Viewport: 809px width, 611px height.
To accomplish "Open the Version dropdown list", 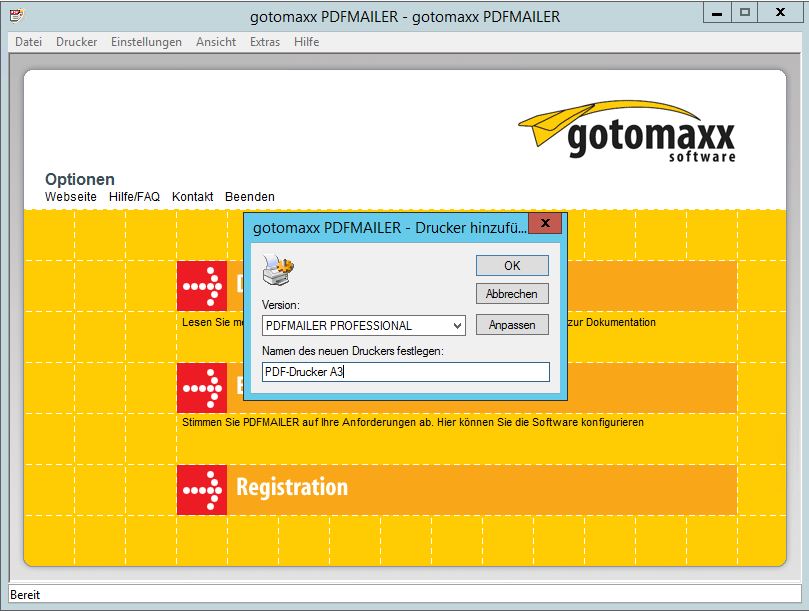I will pos(458,325).
